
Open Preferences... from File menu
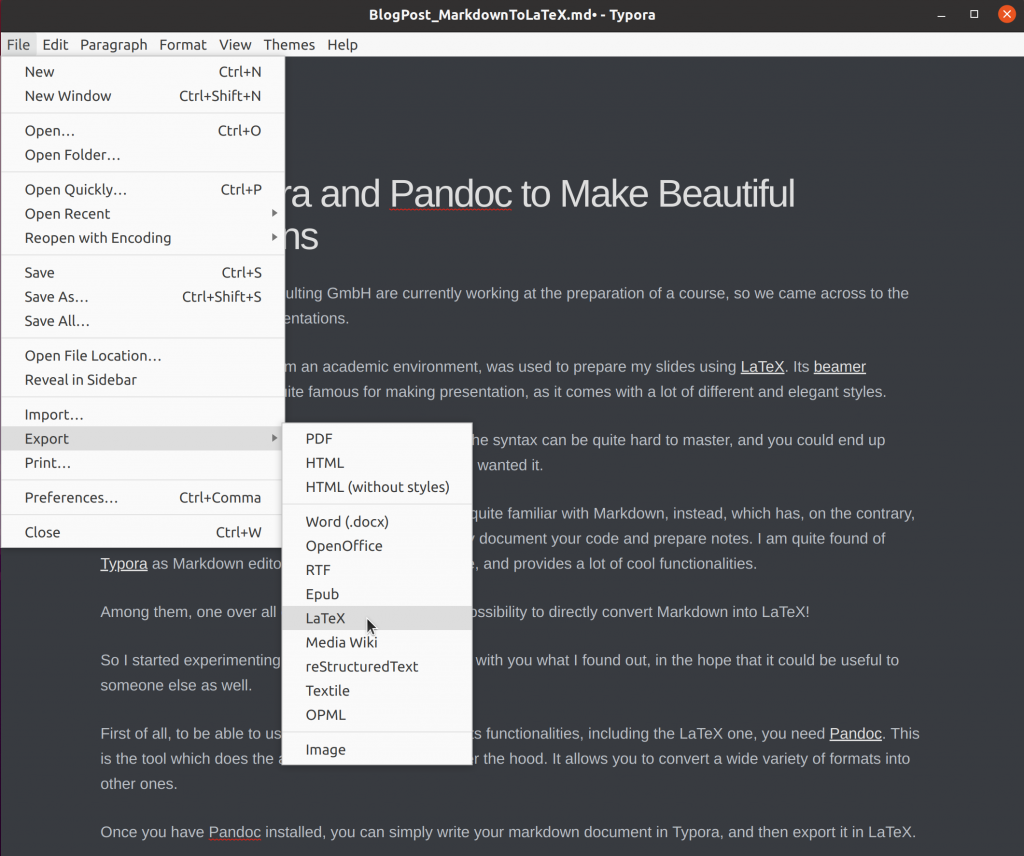[143, 498]
